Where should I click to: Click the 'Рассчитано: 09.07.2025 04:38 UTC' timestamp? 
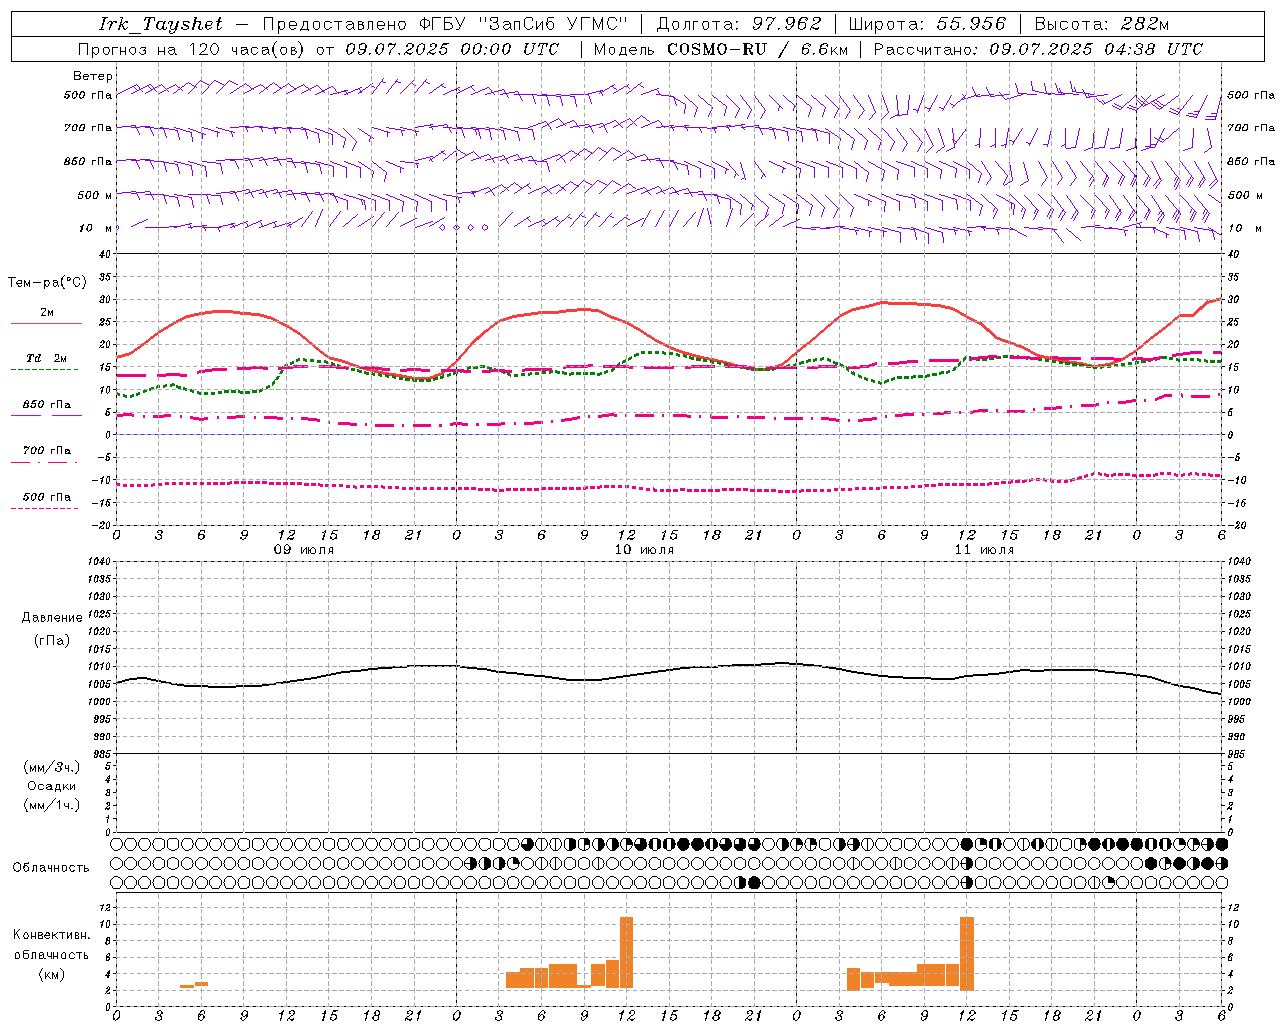[x=1038, y=49]
